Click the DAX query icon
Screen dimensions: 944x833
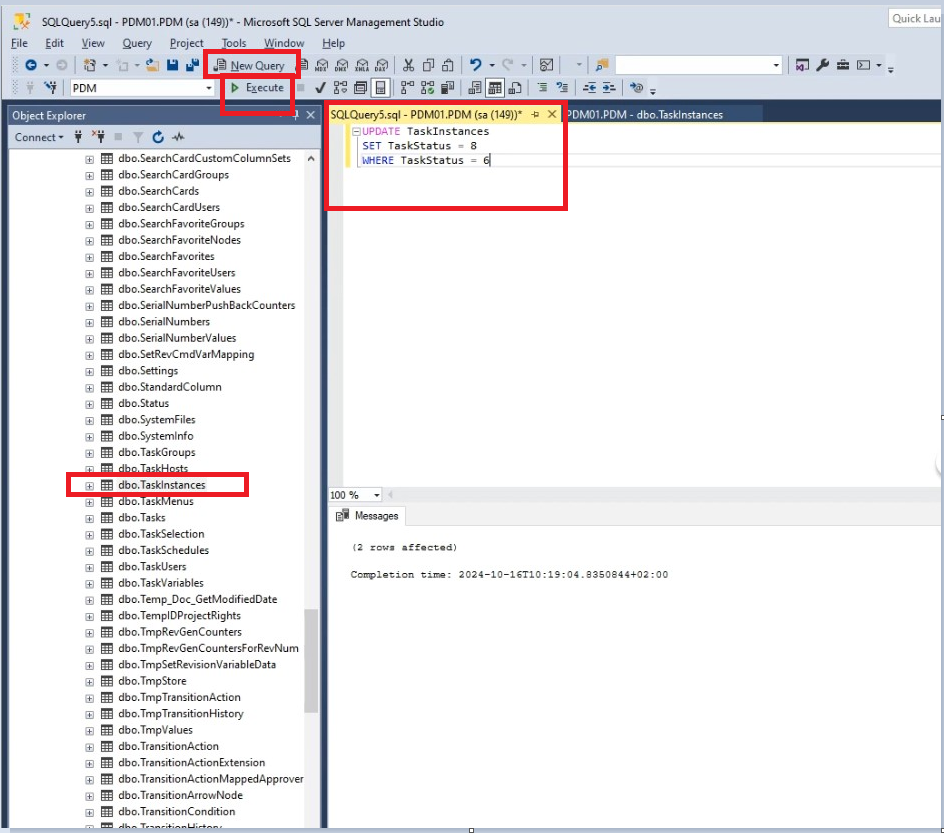click(x=382, y=65)
